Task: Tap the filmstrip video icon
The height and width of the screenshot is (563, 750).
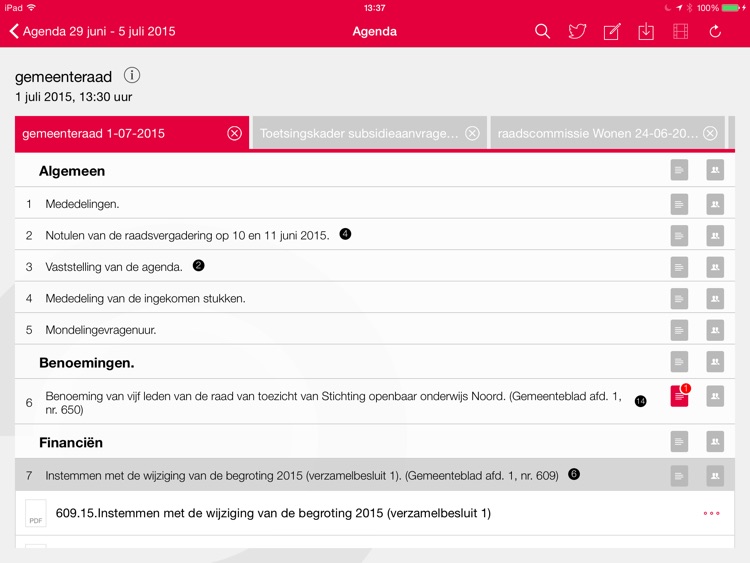Action: [681, 31]
